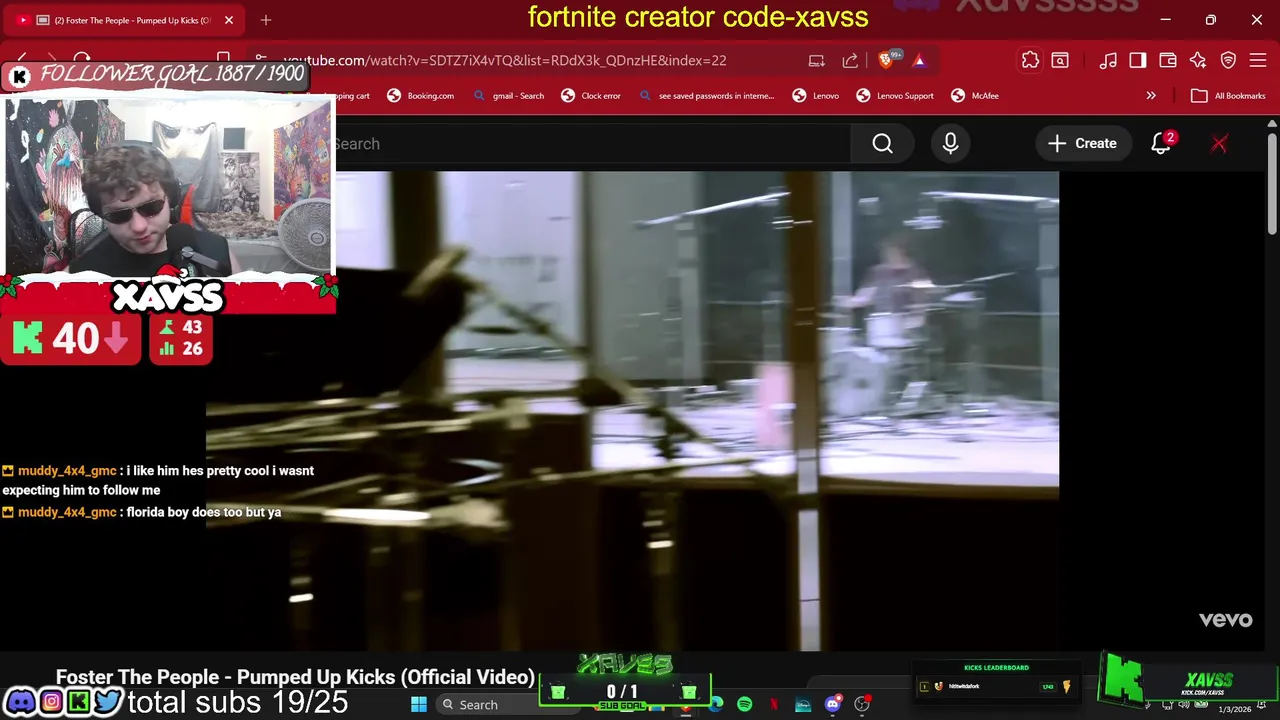The width and height of the screenshot is (1280, 720).
Task: Open the gmail - Search bookmark
Action: (509, 96)
